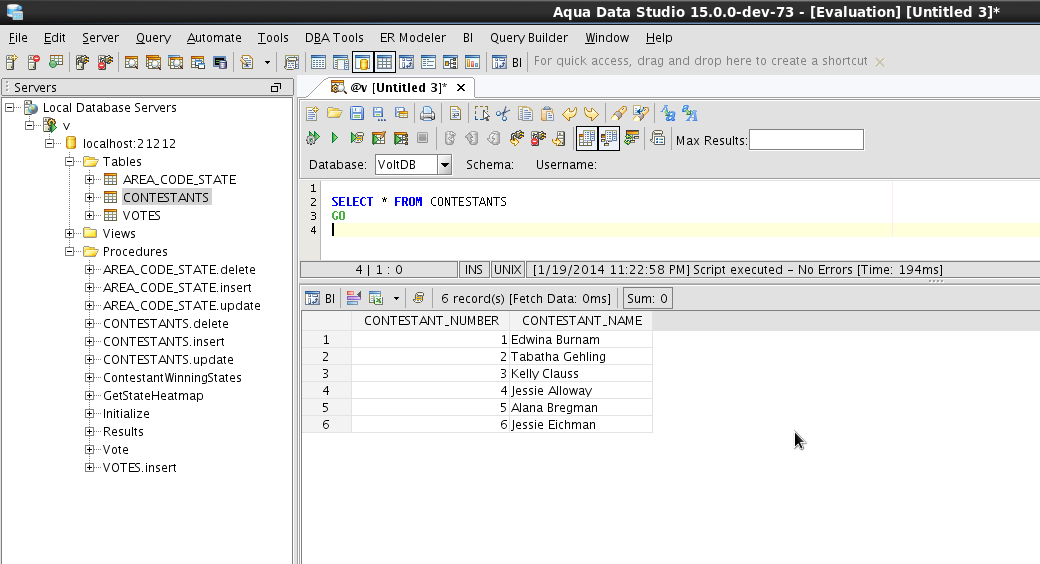1040x564 pixels.
Task: Click the pivot colored bars icon in results bar
Action: pyautogui.click(x=354, y=299)
